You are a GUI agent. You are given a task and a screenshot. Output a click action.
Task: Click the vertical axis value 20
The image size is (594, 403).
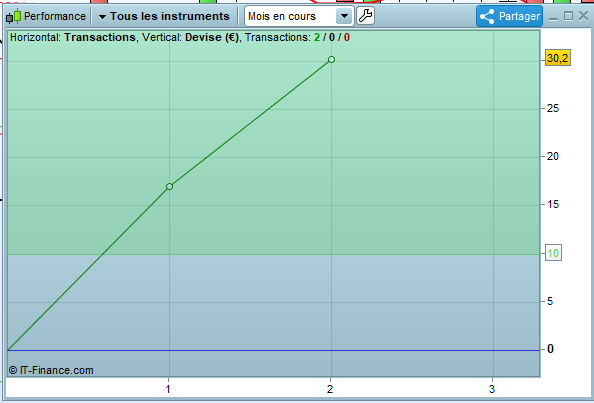pyautogui.click(x=553, y=156)
